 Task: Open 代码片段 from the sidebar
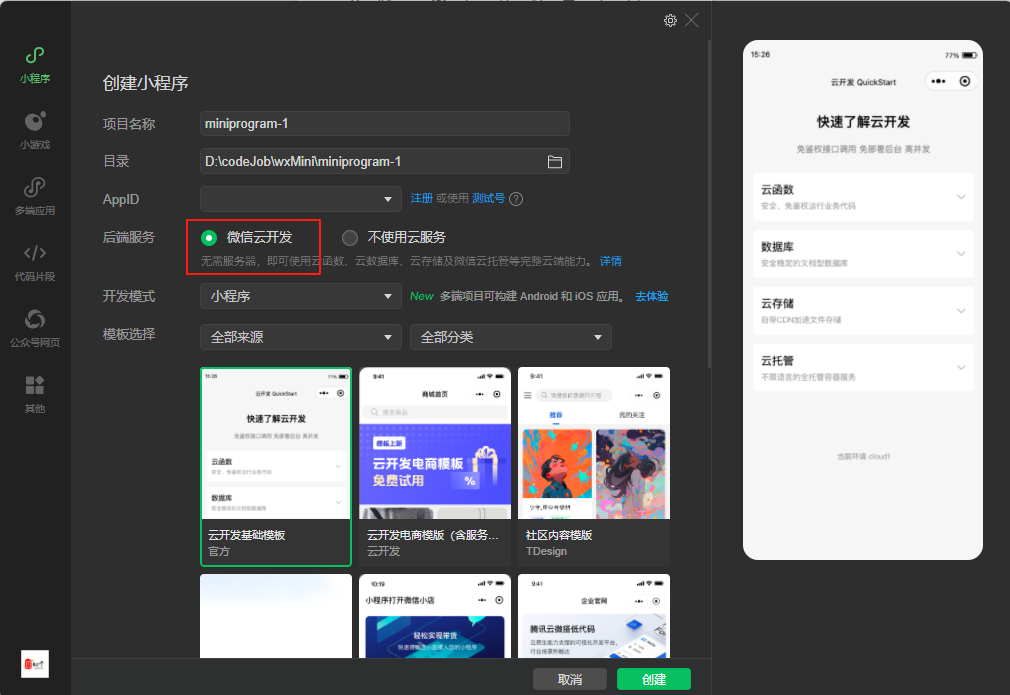pos(34,260)
